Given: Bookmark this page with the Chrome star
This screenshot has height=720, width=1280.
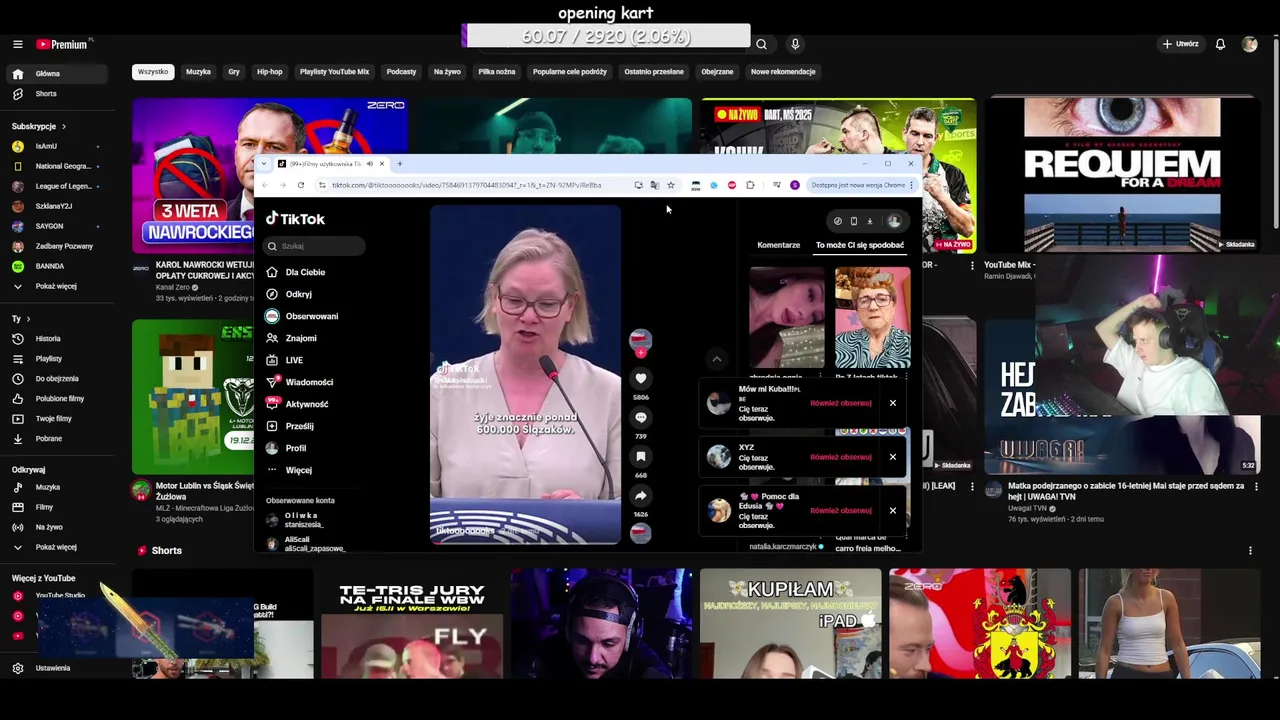Looking at the screenshot, I should click(671, 185).
